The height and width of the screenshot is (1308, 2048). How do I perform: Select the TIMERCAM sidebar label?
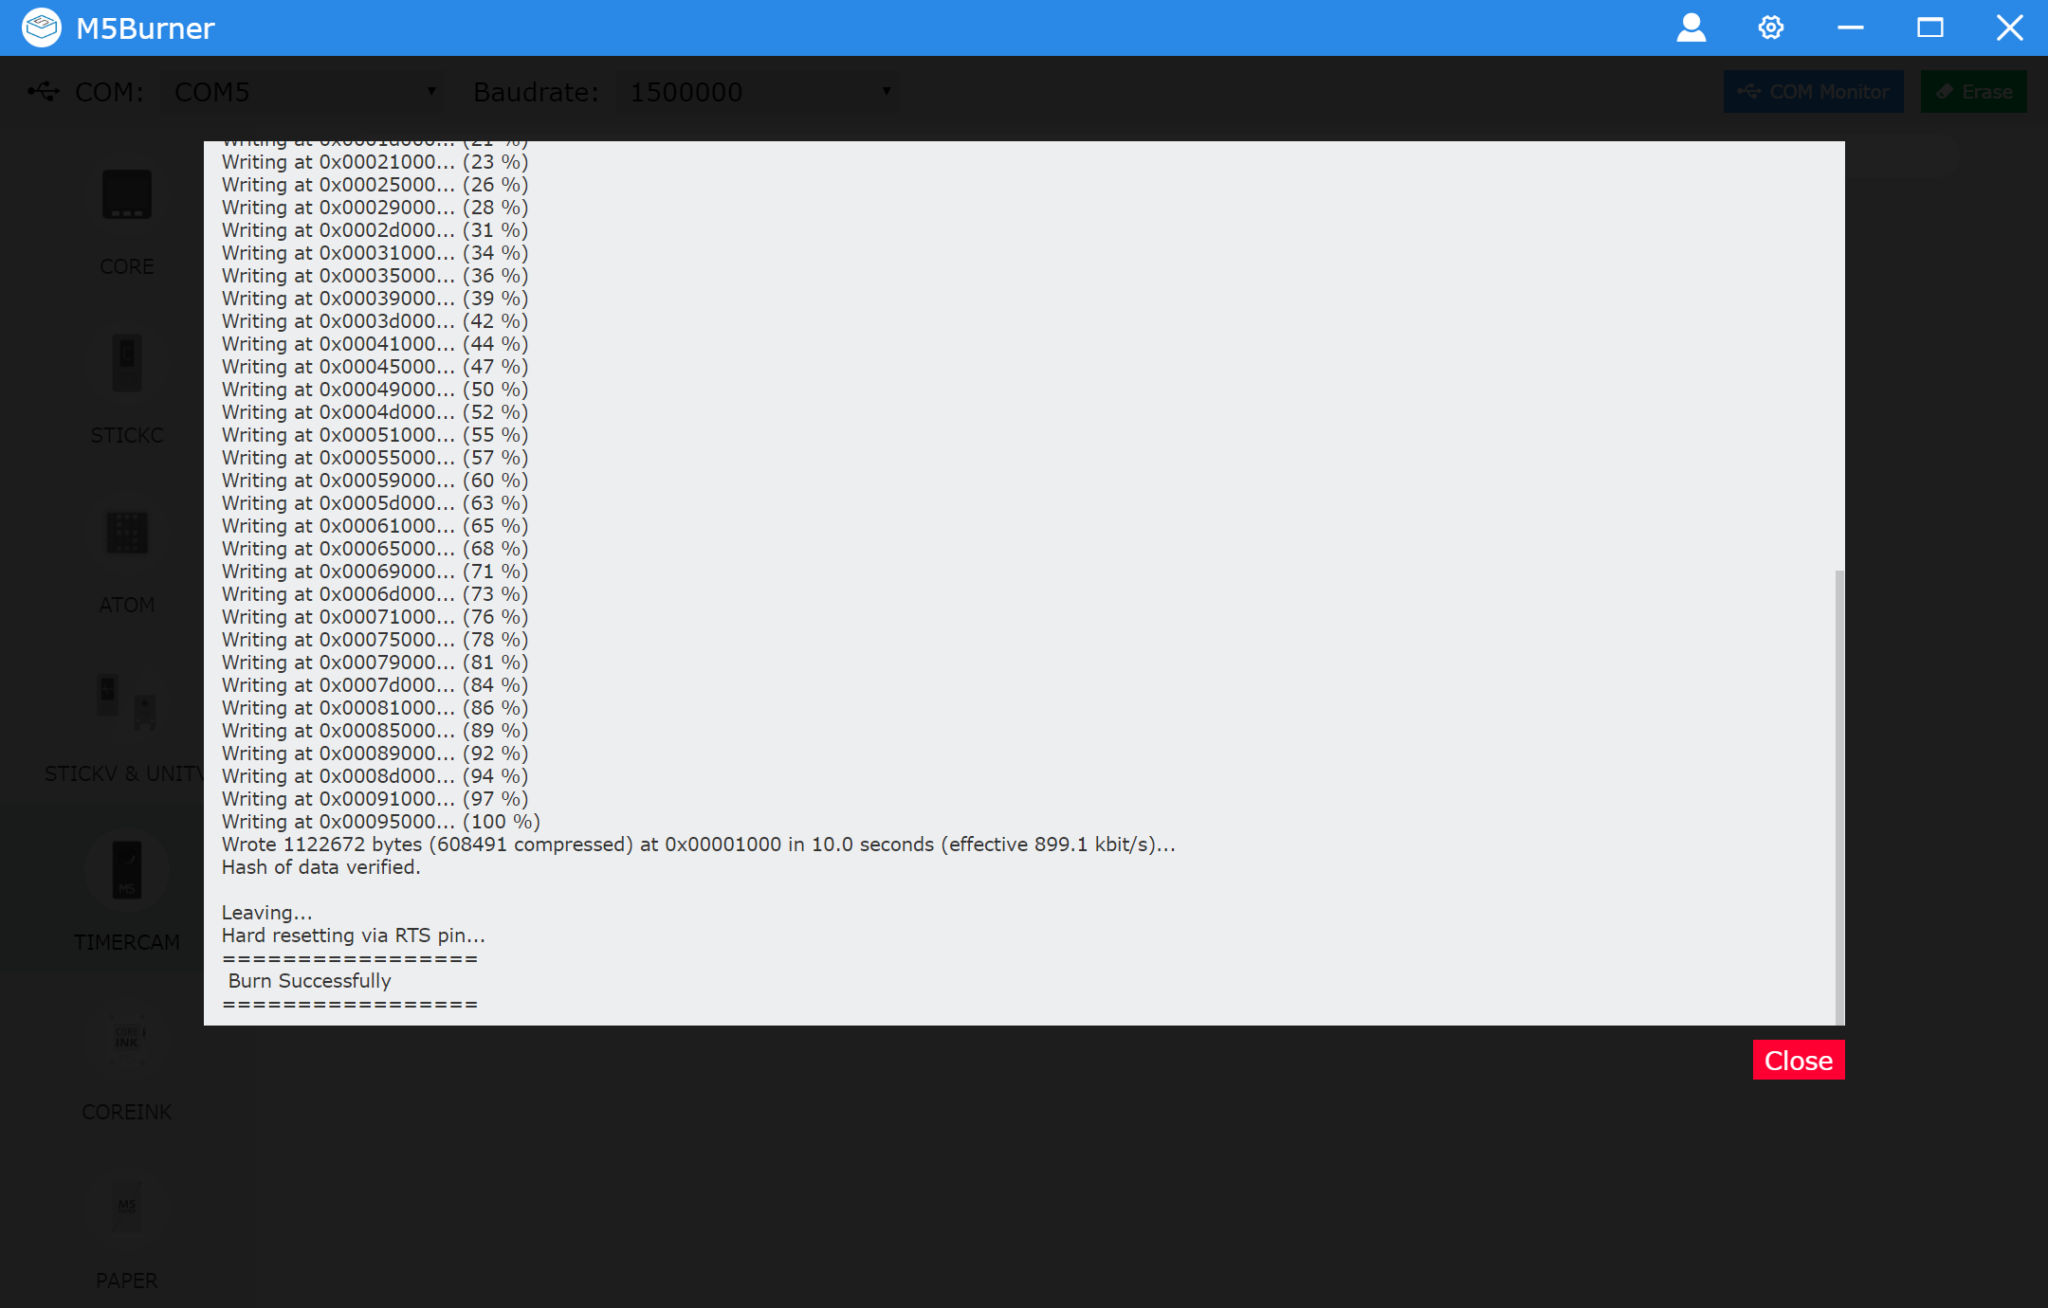(127, 942)
